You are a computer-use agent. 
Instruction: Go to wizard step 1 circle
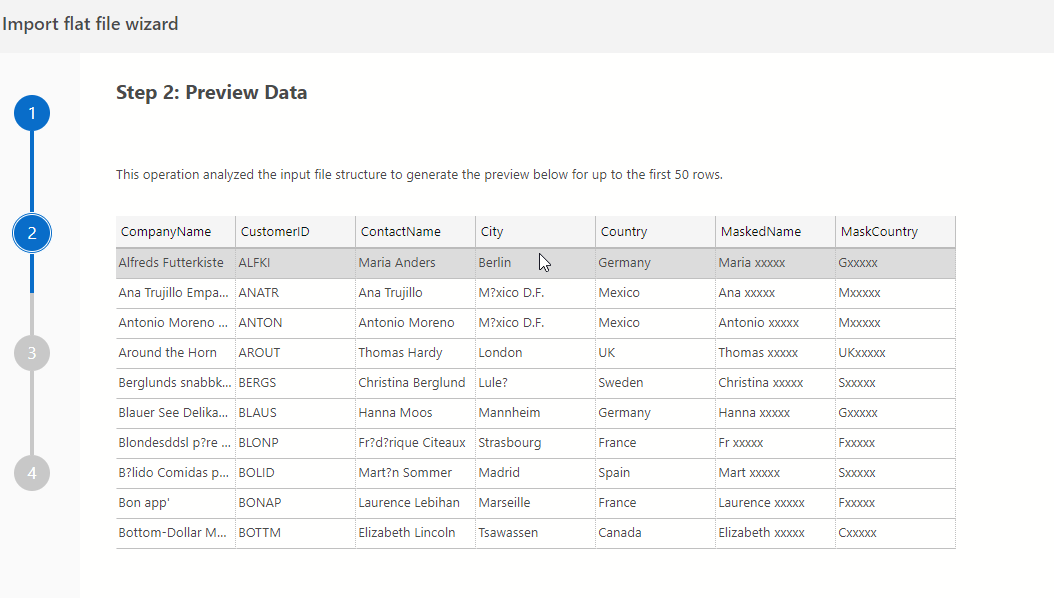(32, 113)
